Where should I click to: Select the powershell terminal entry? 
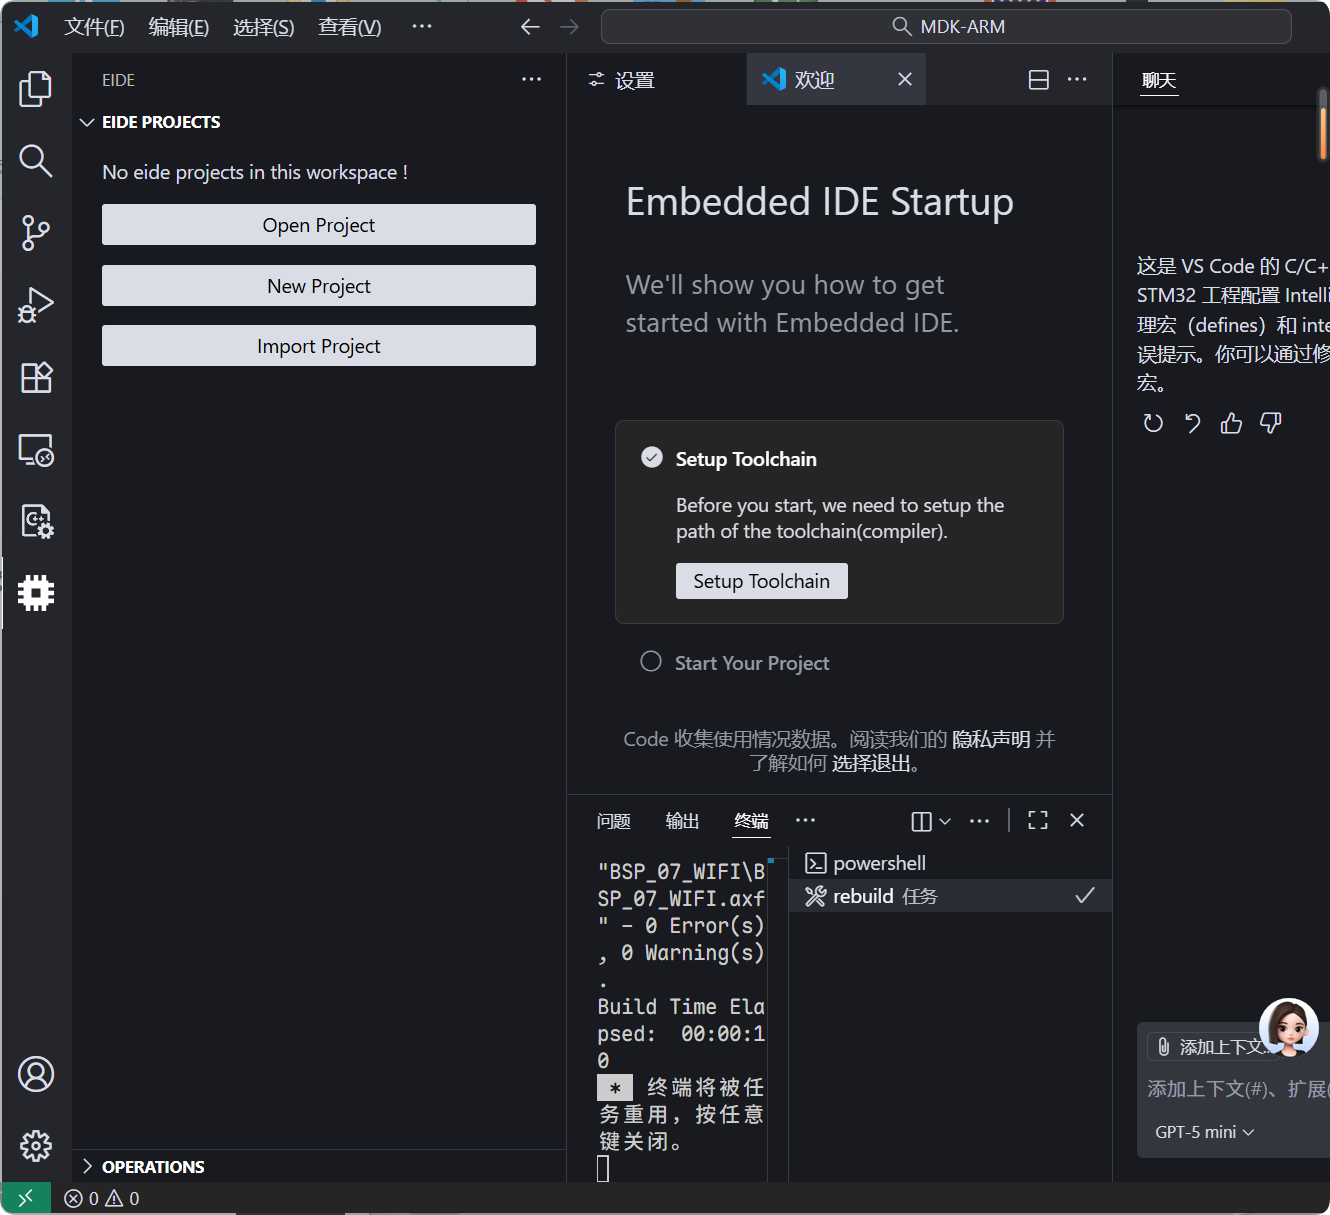pos(950,863)
